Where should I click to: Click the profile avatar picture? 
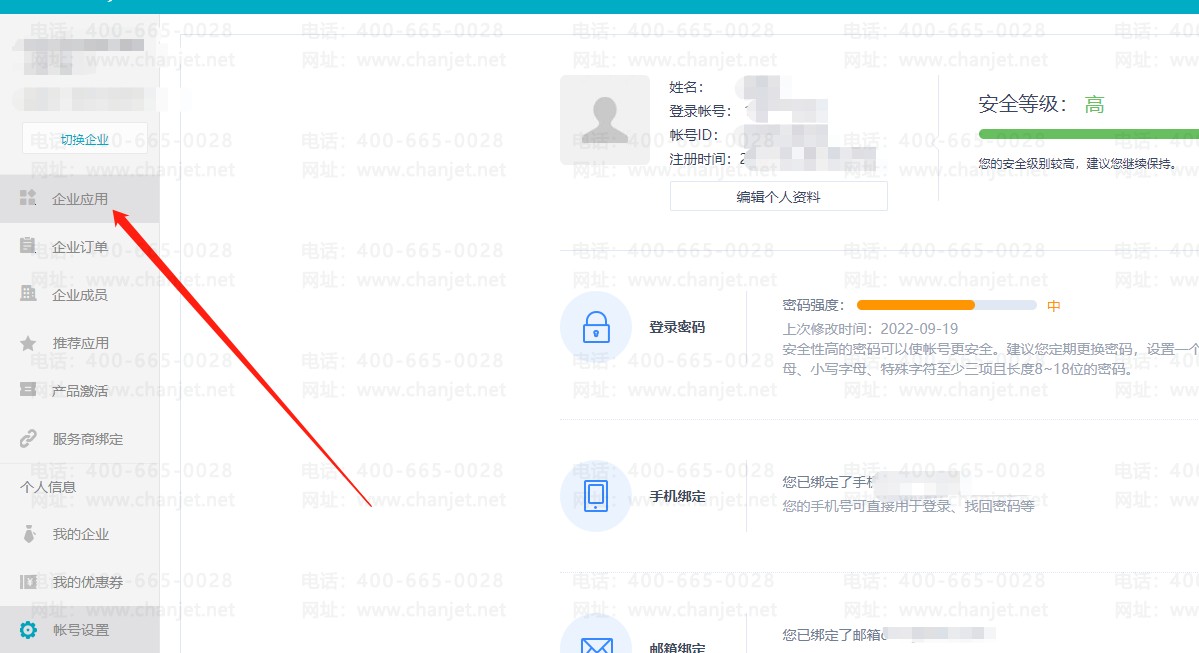(605, 120)
